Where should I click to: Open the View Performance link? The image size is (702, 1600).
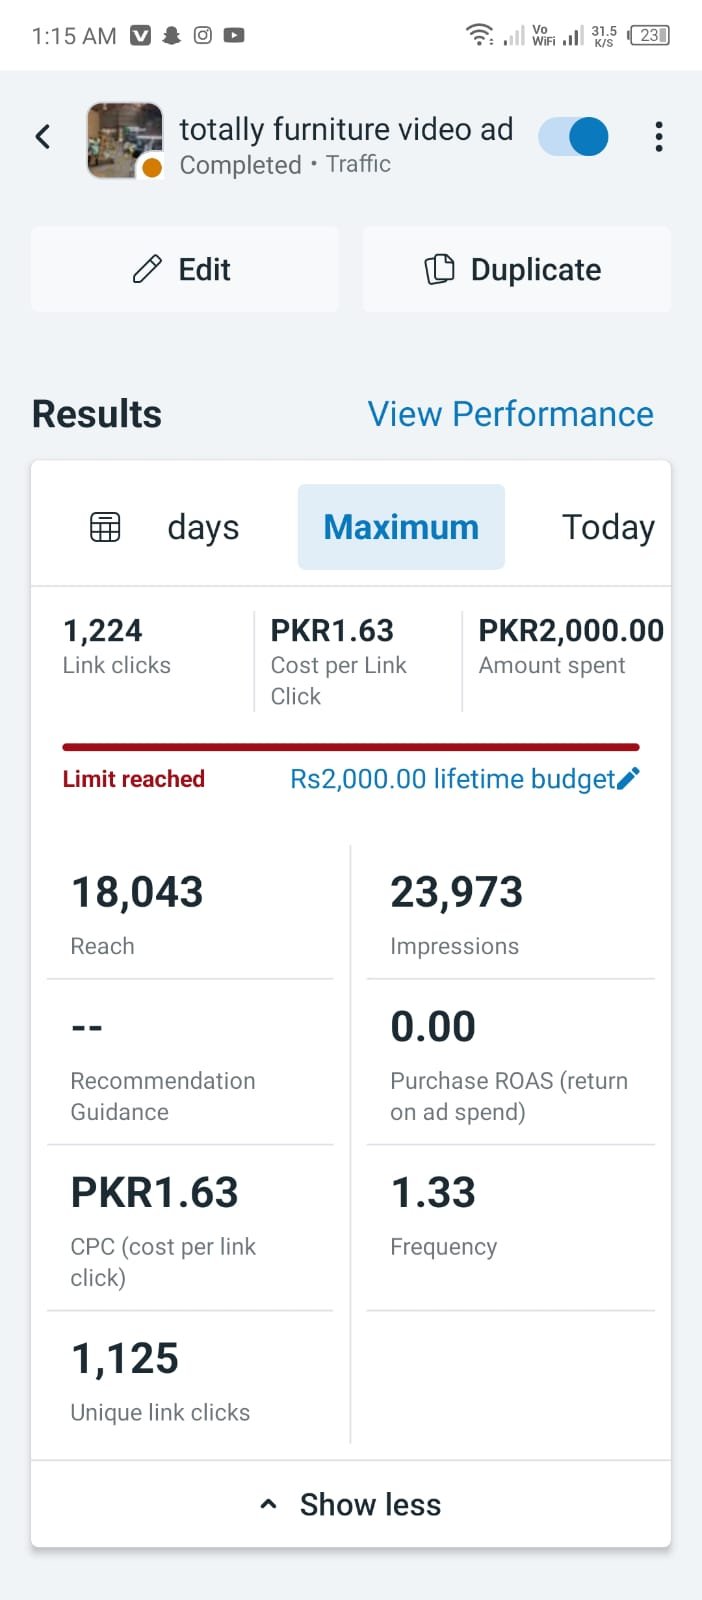coord(510,414)
